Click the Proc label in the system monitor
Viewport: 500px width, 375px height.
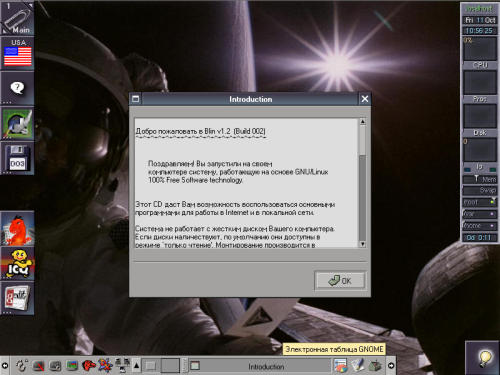point(480,99)
